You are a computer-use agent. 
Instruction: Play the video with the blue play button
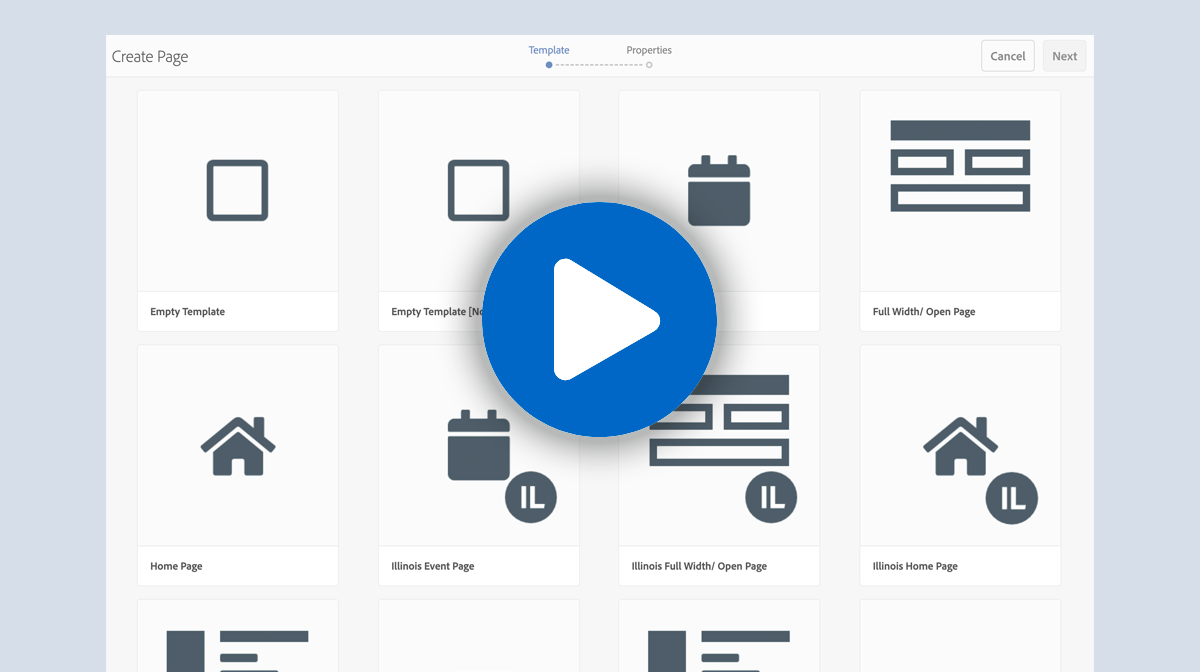(x=599, y=320)
